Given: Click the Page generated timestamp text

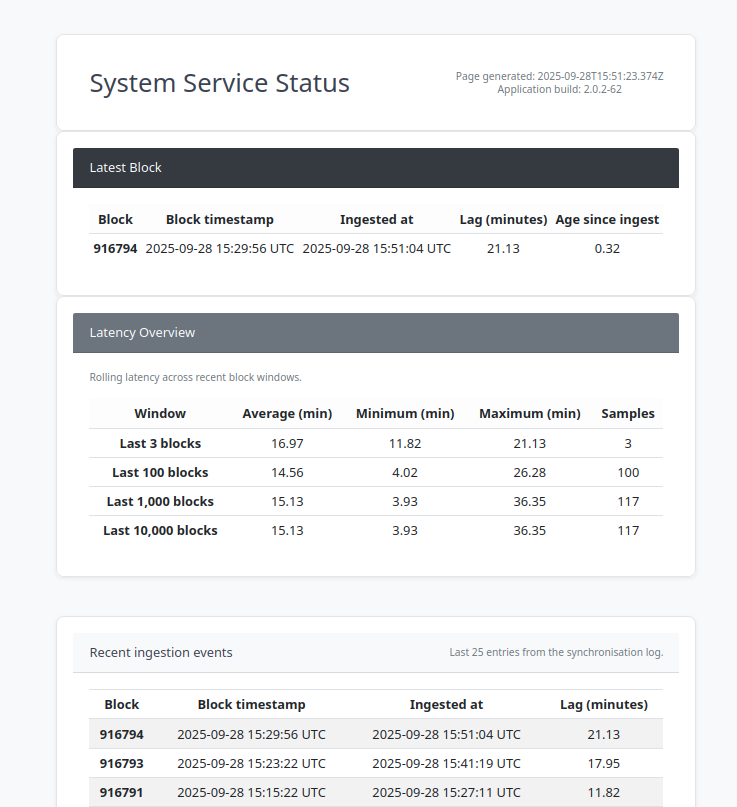Looking at the screenshot, I should coord(559,76).
